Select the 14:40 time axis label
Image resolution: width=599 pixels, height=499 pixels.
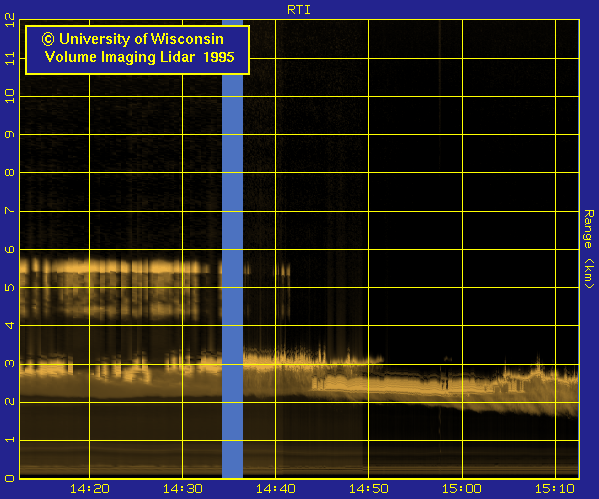pyautogui.click(x=275, y=489)
